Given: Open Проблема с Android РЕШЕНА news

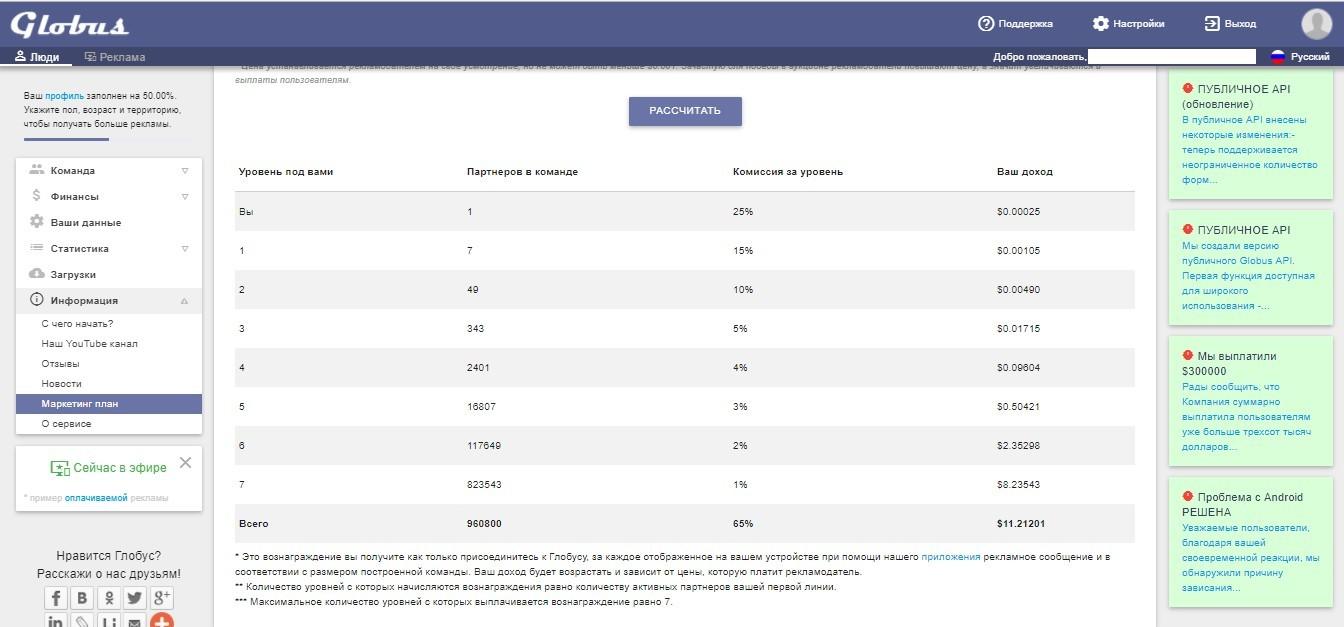Looking at the screenshot, I should (1253, 542).
